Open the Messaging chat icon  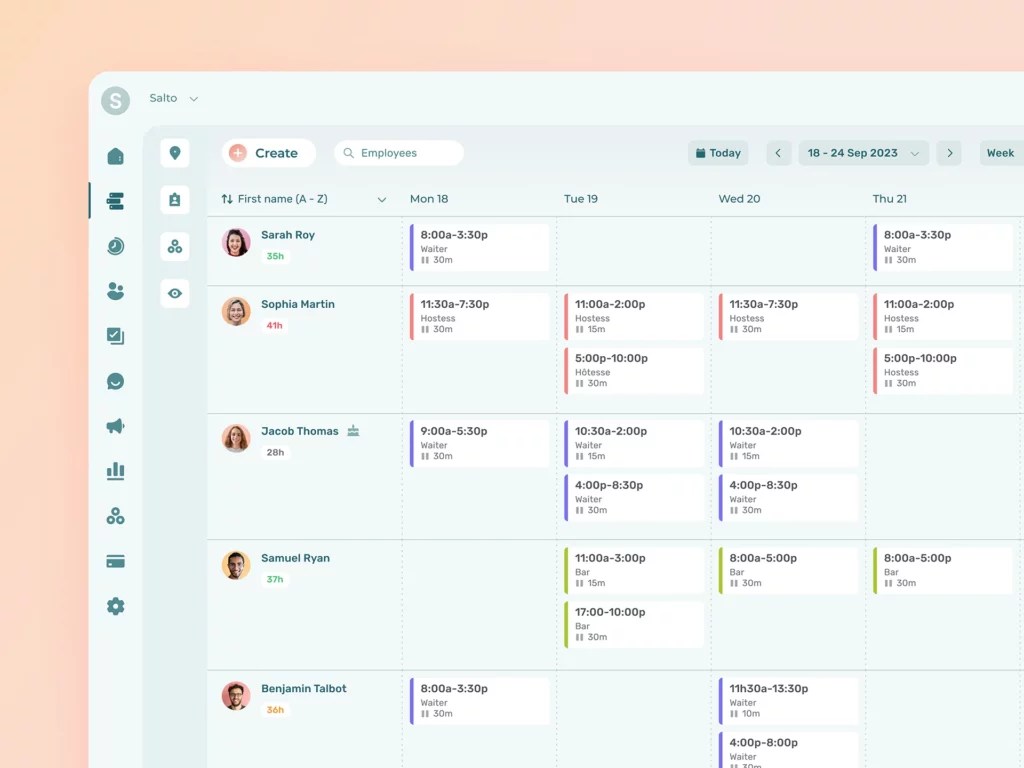pyautogui.click(x=115, y=381)
